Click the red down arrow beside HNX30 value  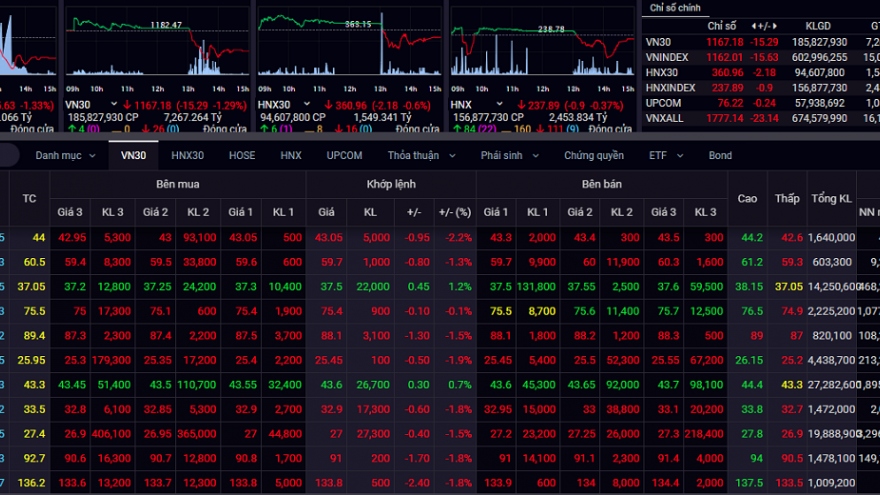coord(327,104)
